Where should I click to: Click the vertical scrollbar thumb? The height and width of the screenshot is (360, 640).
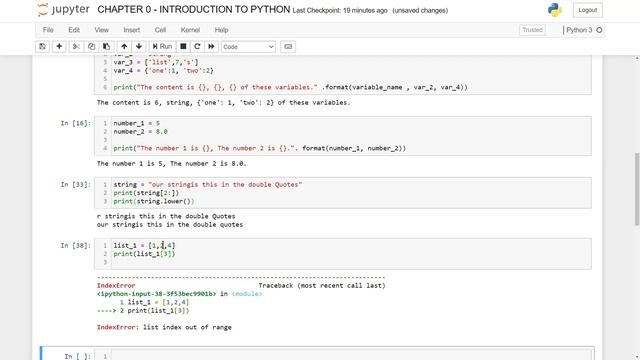(x=637, y=189)
